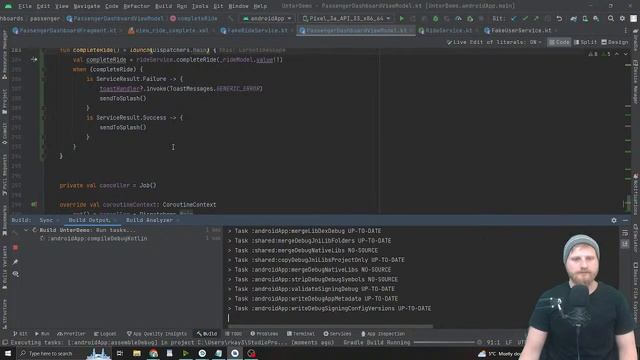Click the green Debug bug icon
This screenshot has width=640, height=360.
point(436,19)
